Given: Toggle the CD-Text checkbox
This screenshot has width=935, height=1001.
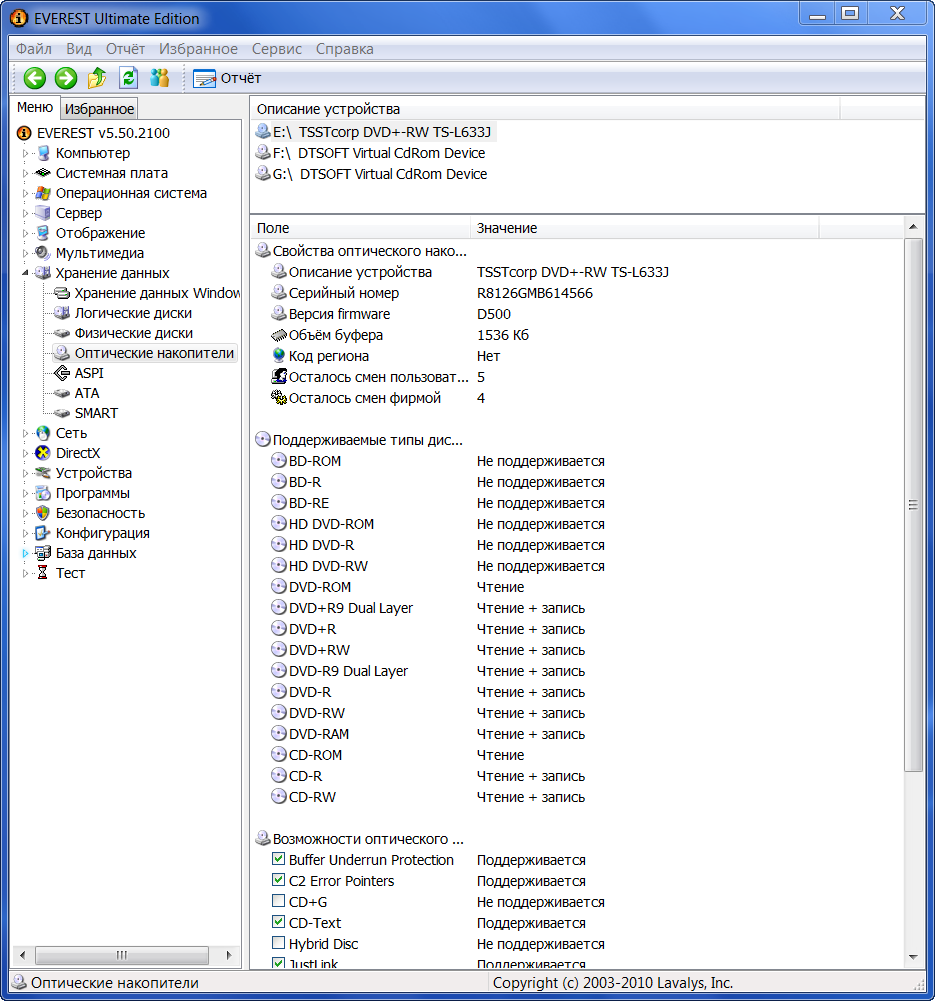Looking at the screenshot, I should [x=278, y=922].
